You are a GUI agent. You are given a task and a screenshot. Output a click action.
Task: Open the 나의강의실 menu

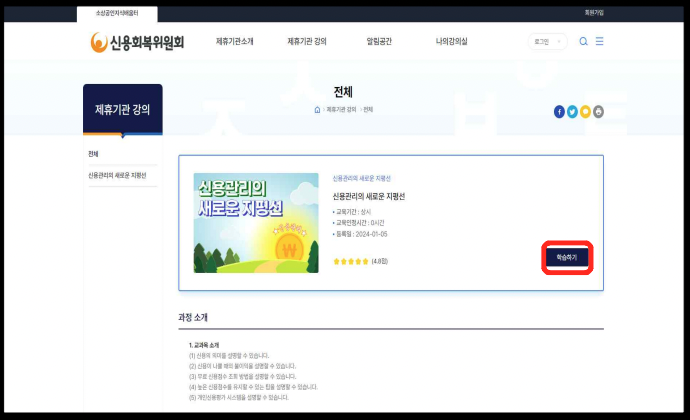451,42
